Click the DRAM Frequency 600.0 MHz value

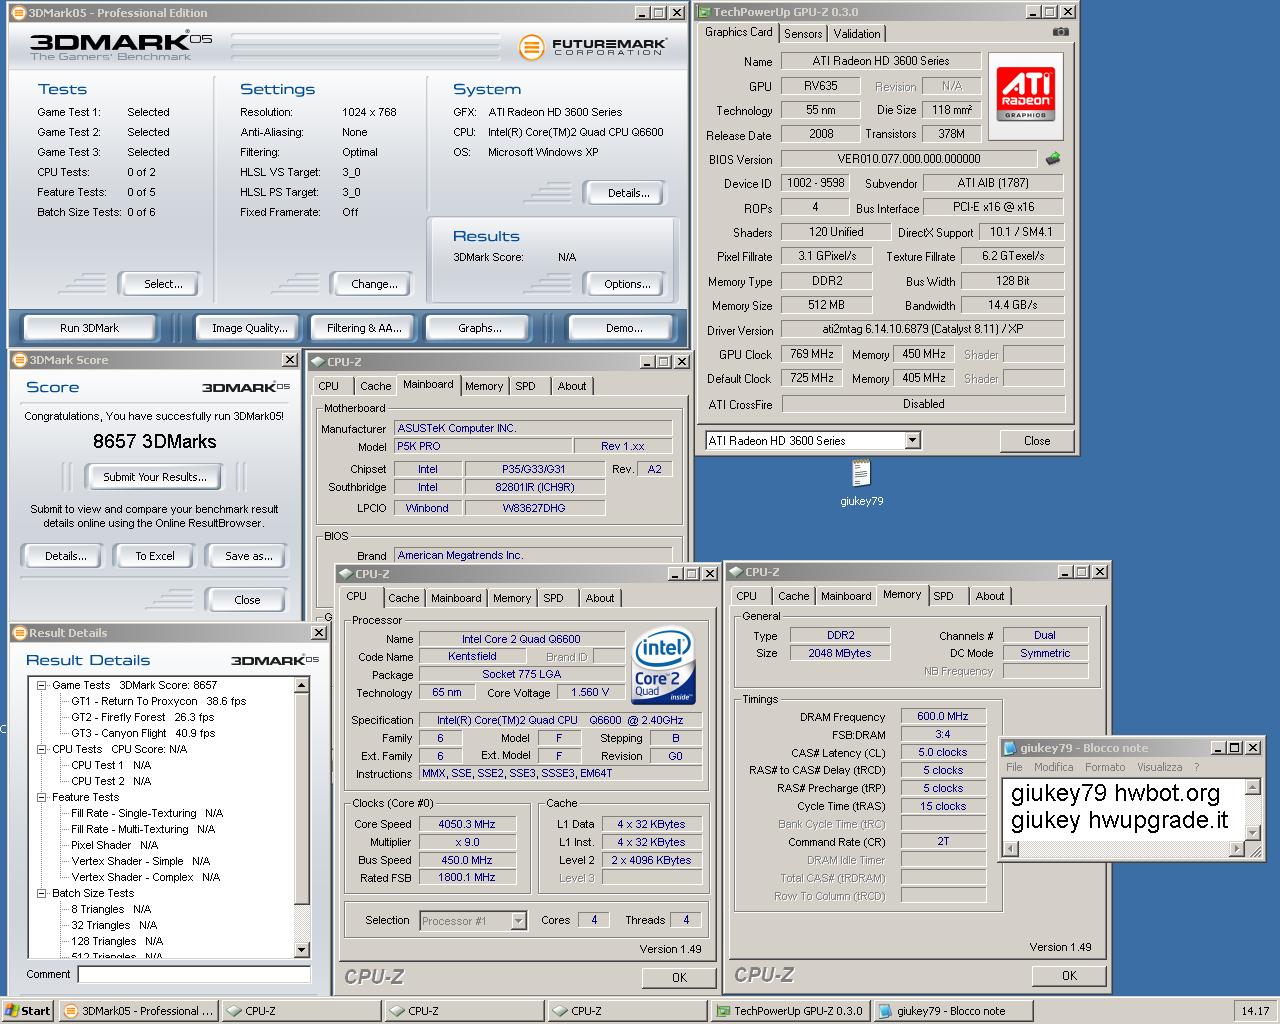[x=943, y=716]
